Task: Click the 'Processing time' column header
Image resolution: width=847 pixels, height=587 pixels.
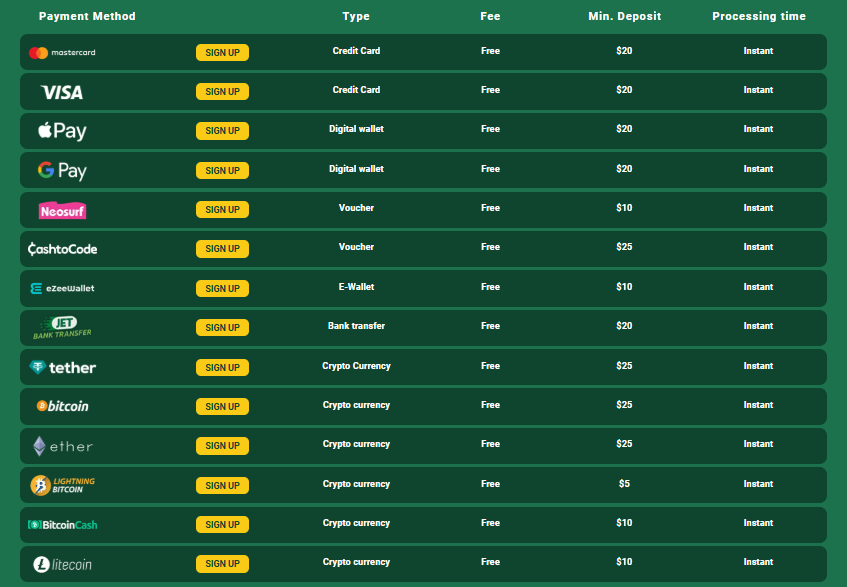Action: tap(758, 16)
